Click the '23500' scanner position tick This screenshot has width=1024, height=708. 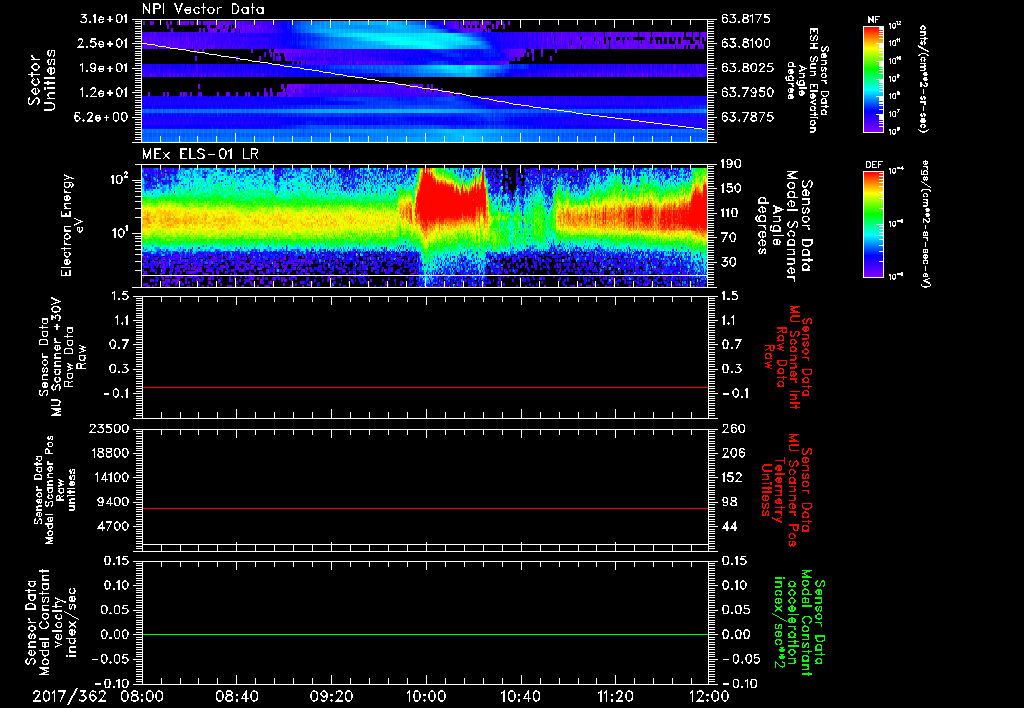[109, 429]
